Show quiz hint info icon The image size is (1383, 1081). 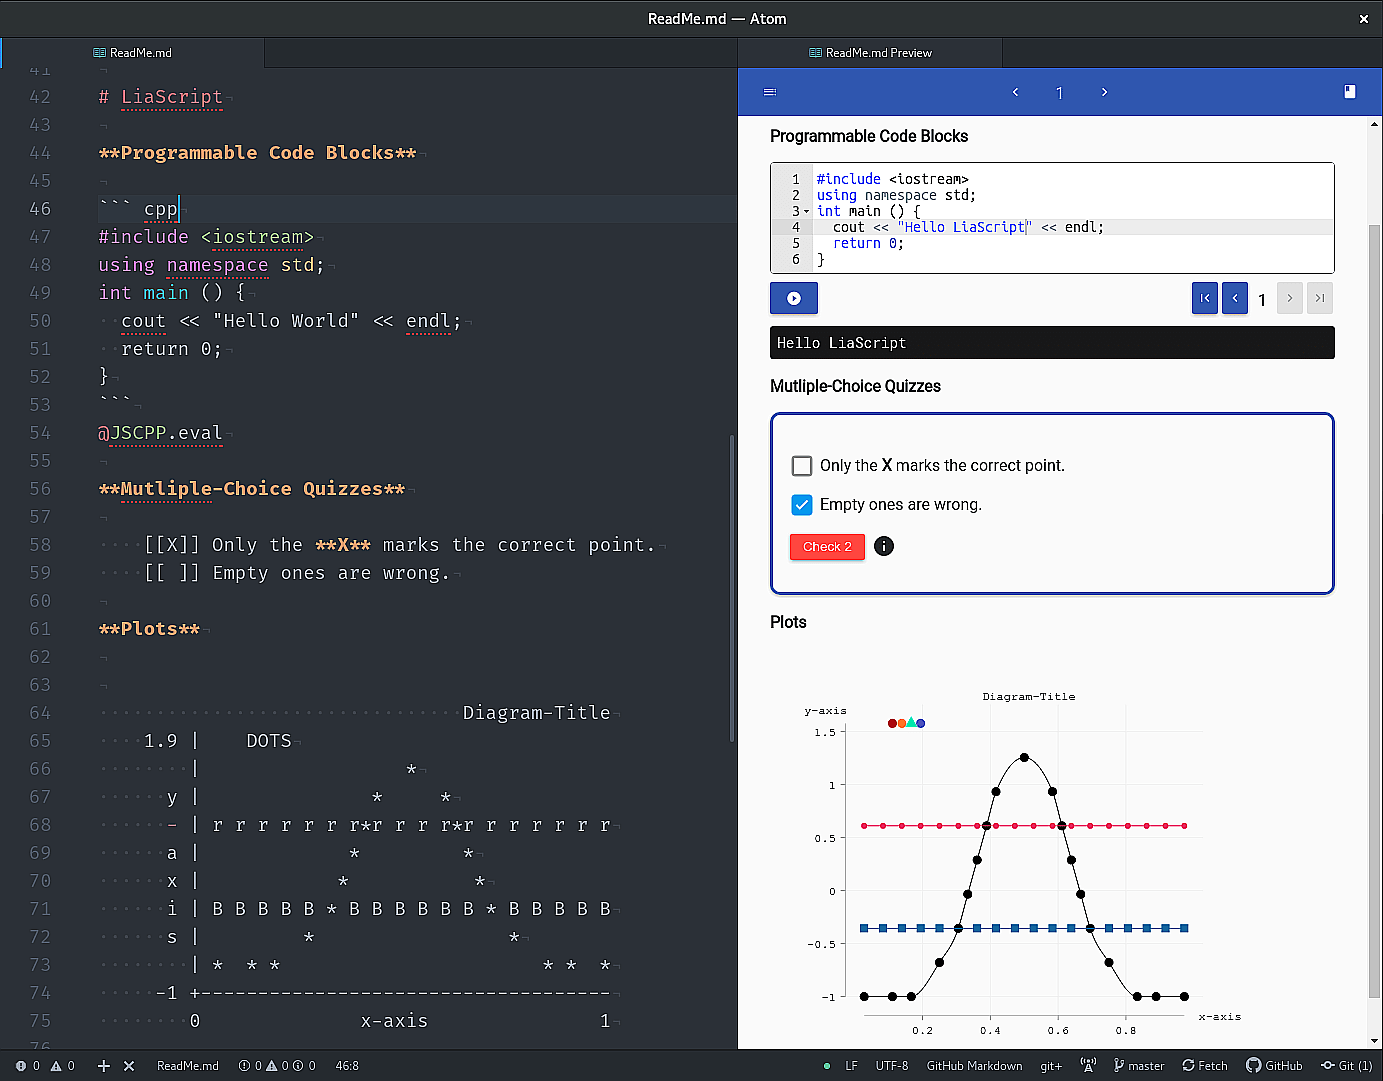[x=884, y=546]
